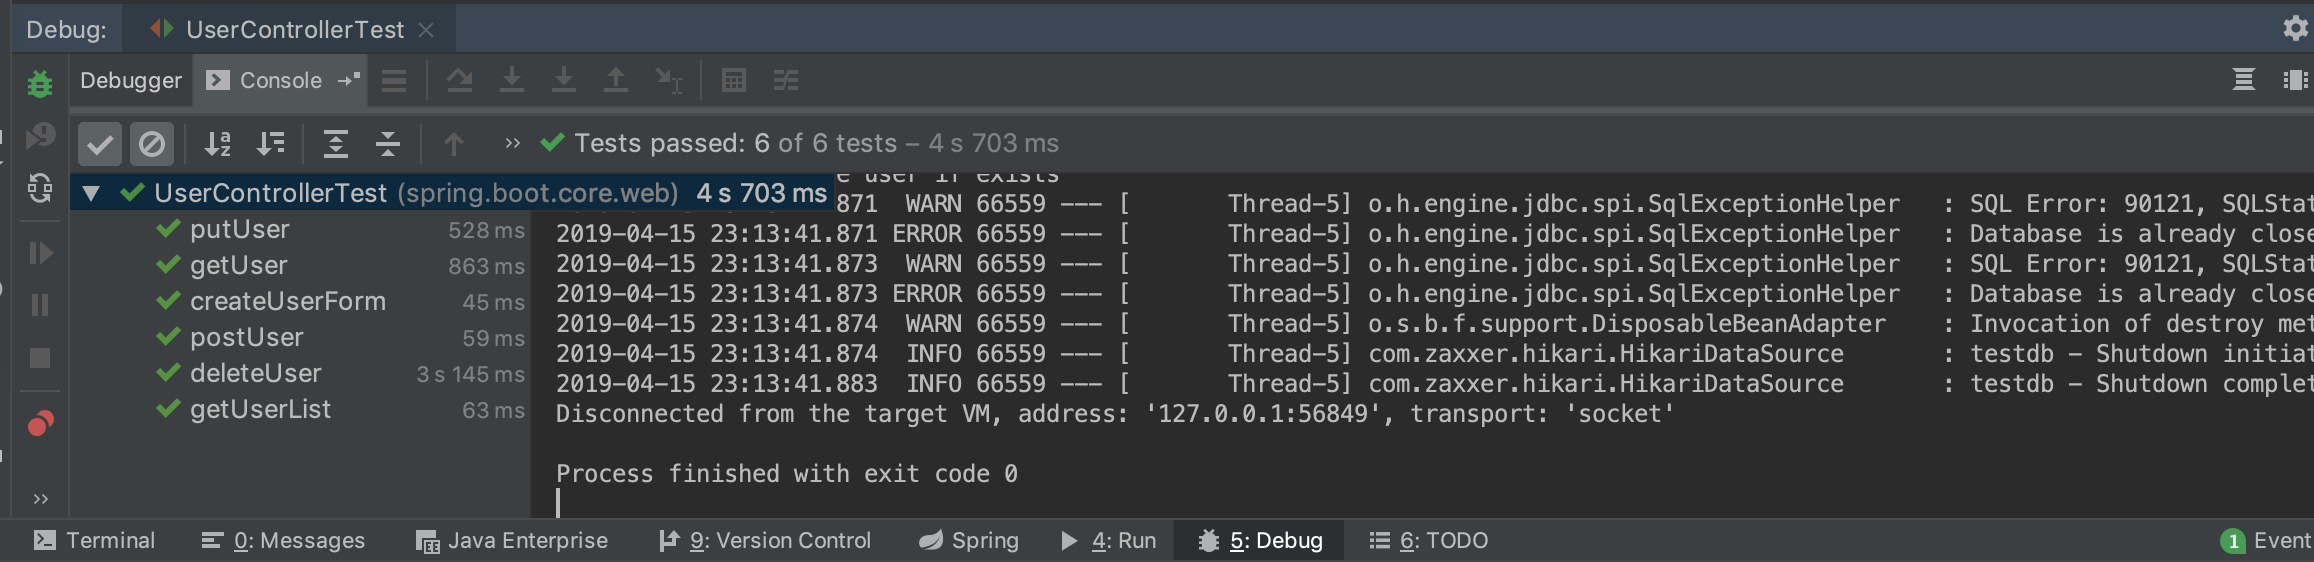Select the deleteUser test result
The height and width of the screenshot is (562, 2314).
point(300,374)
